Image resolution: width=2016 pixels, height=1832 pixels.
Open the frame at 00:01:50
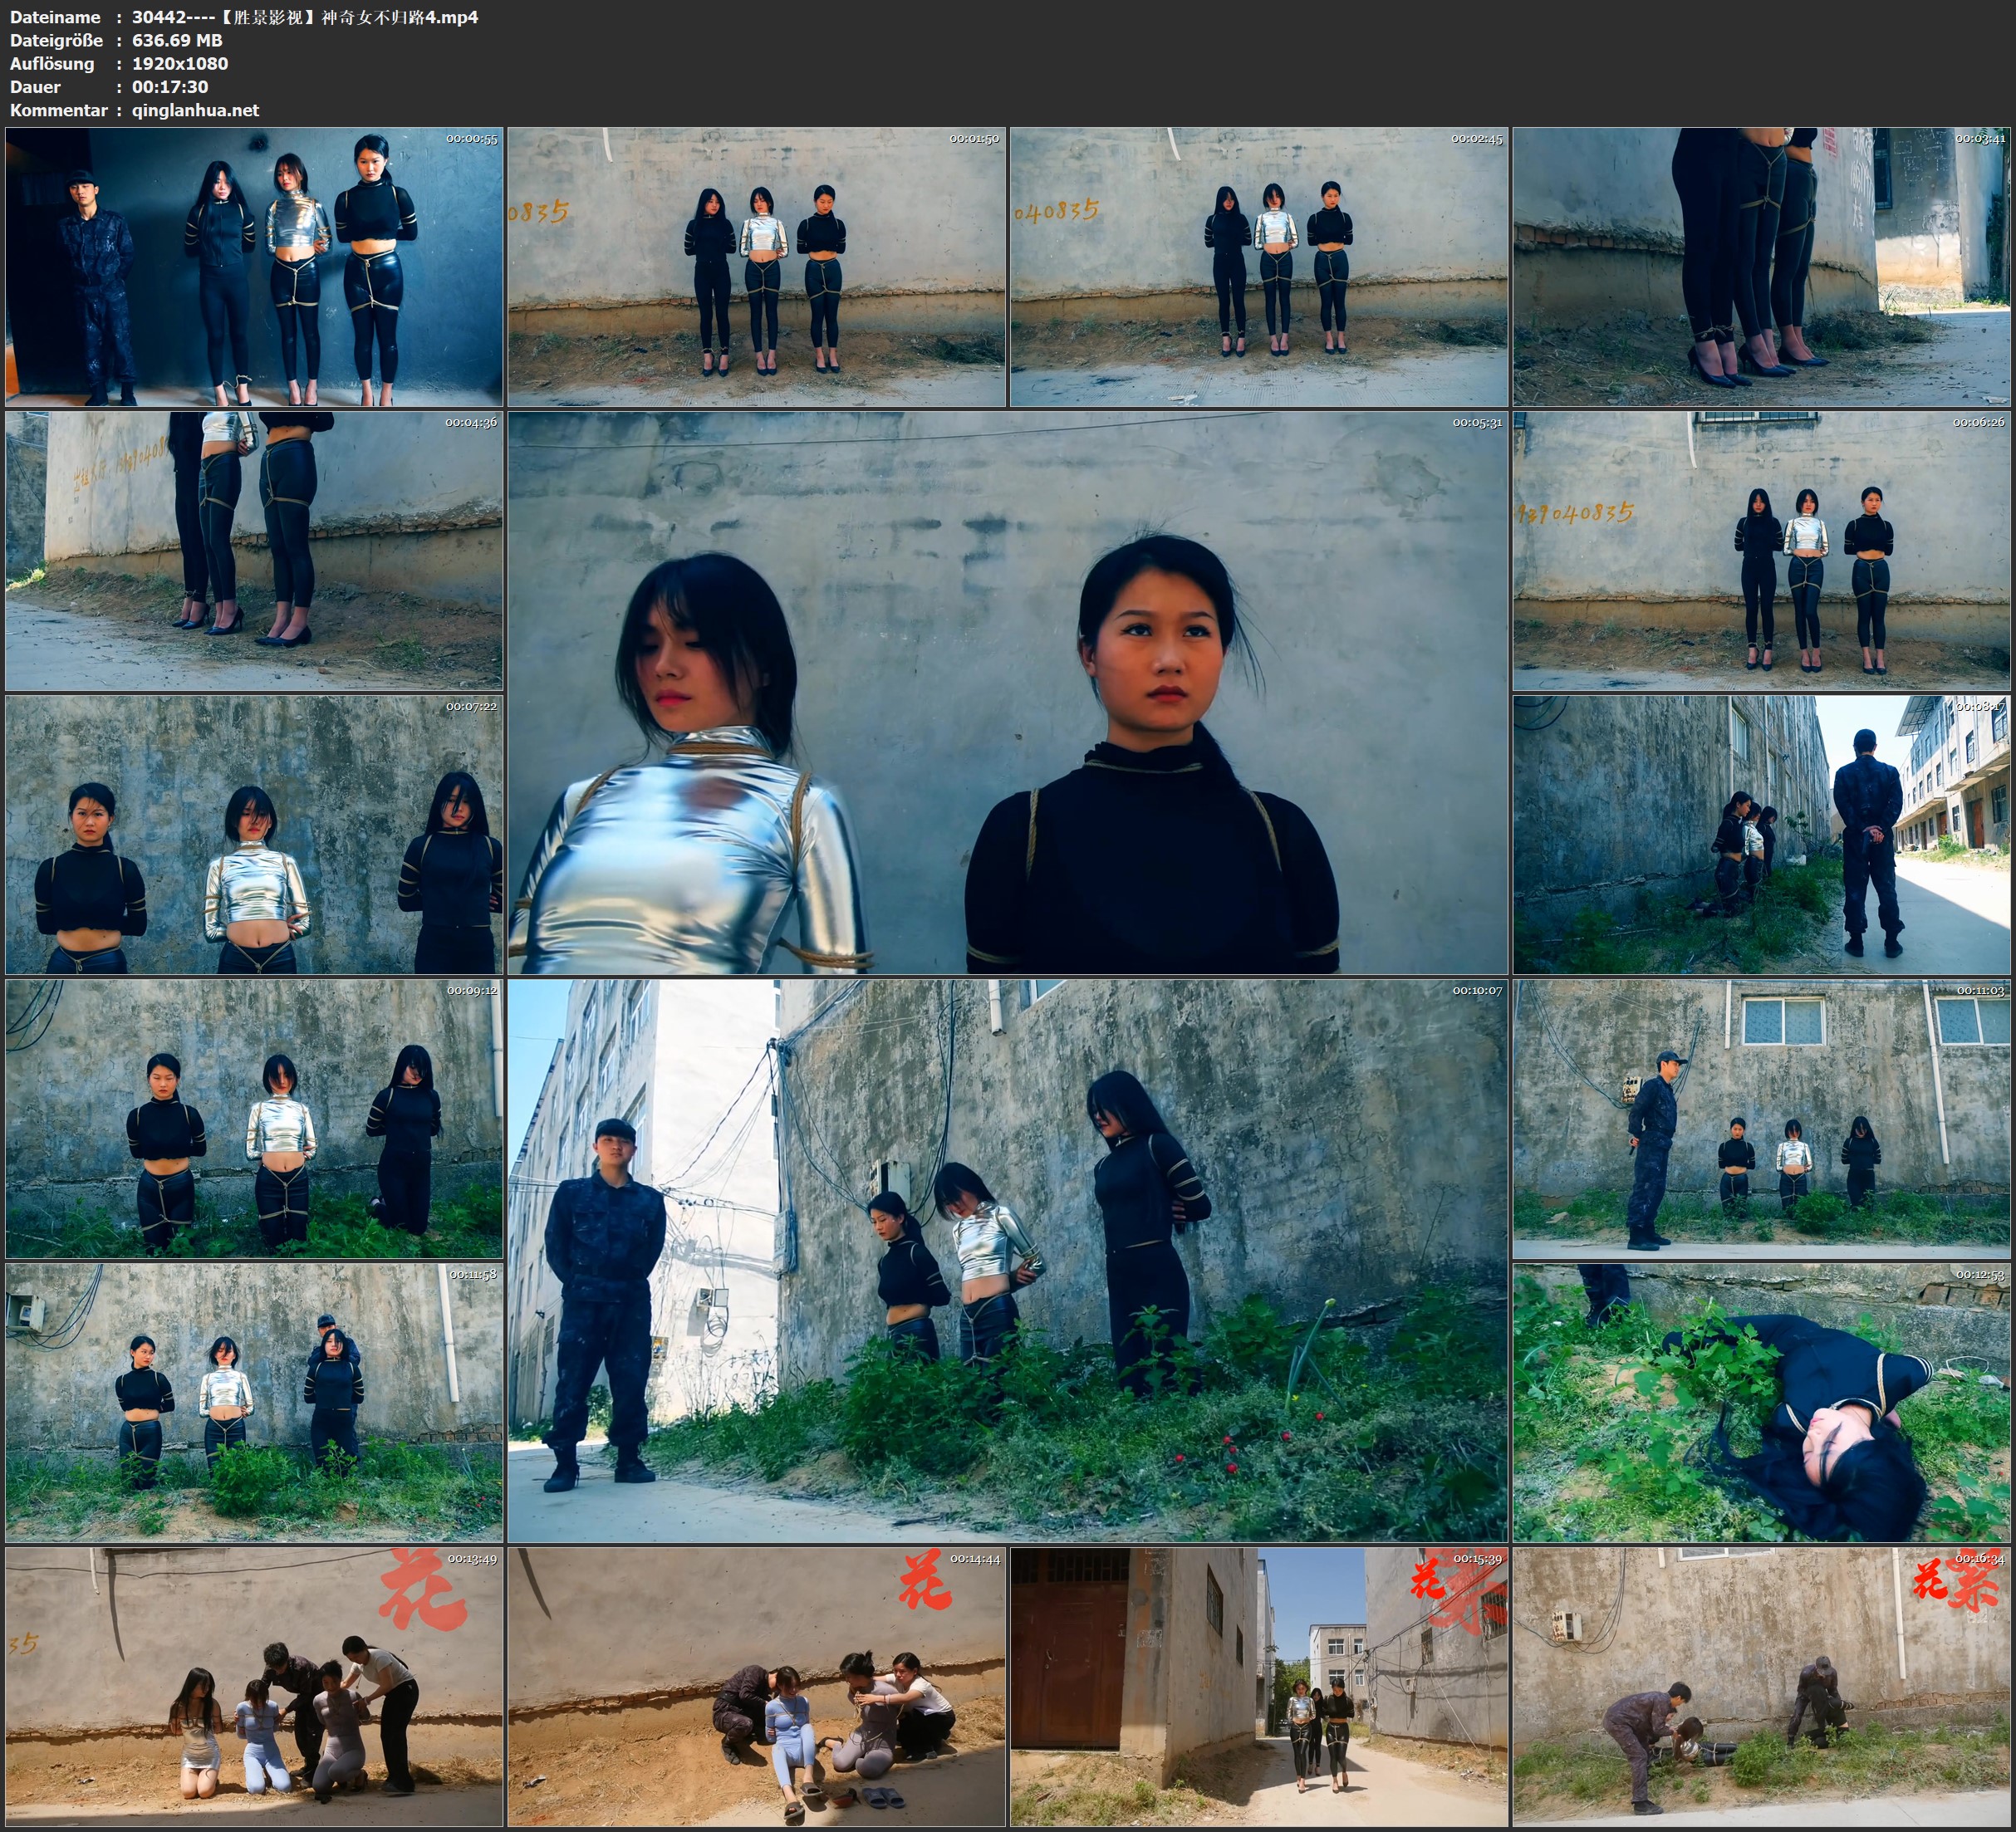pos(756,267)
